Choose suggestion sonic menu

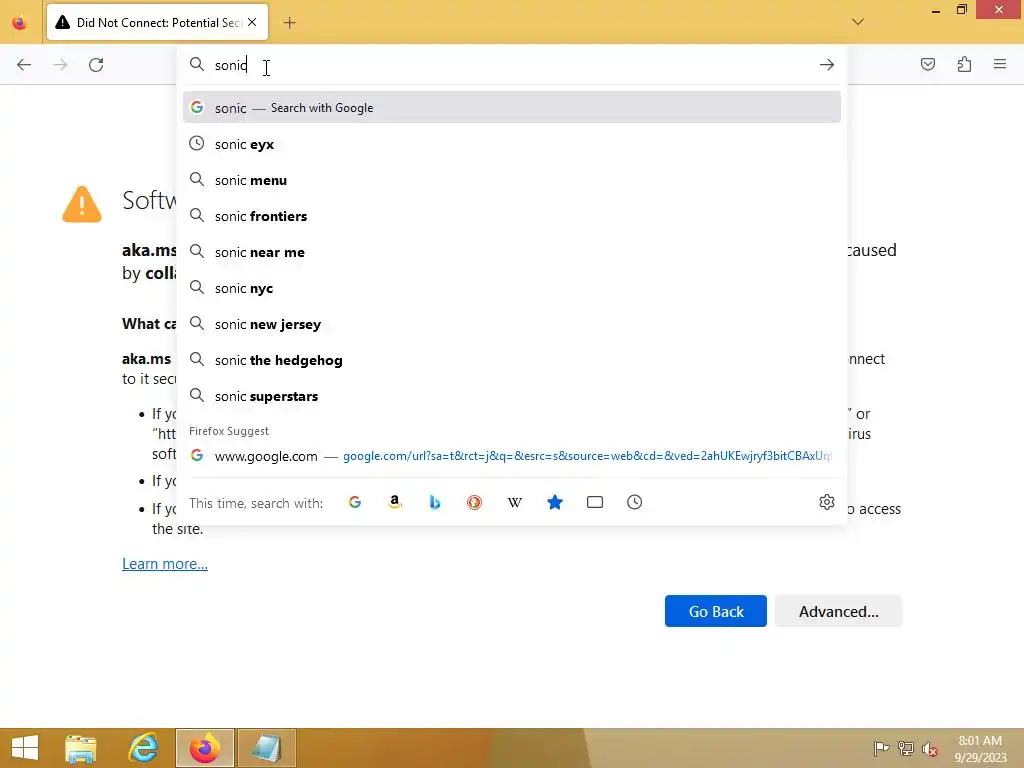(512, 180)
